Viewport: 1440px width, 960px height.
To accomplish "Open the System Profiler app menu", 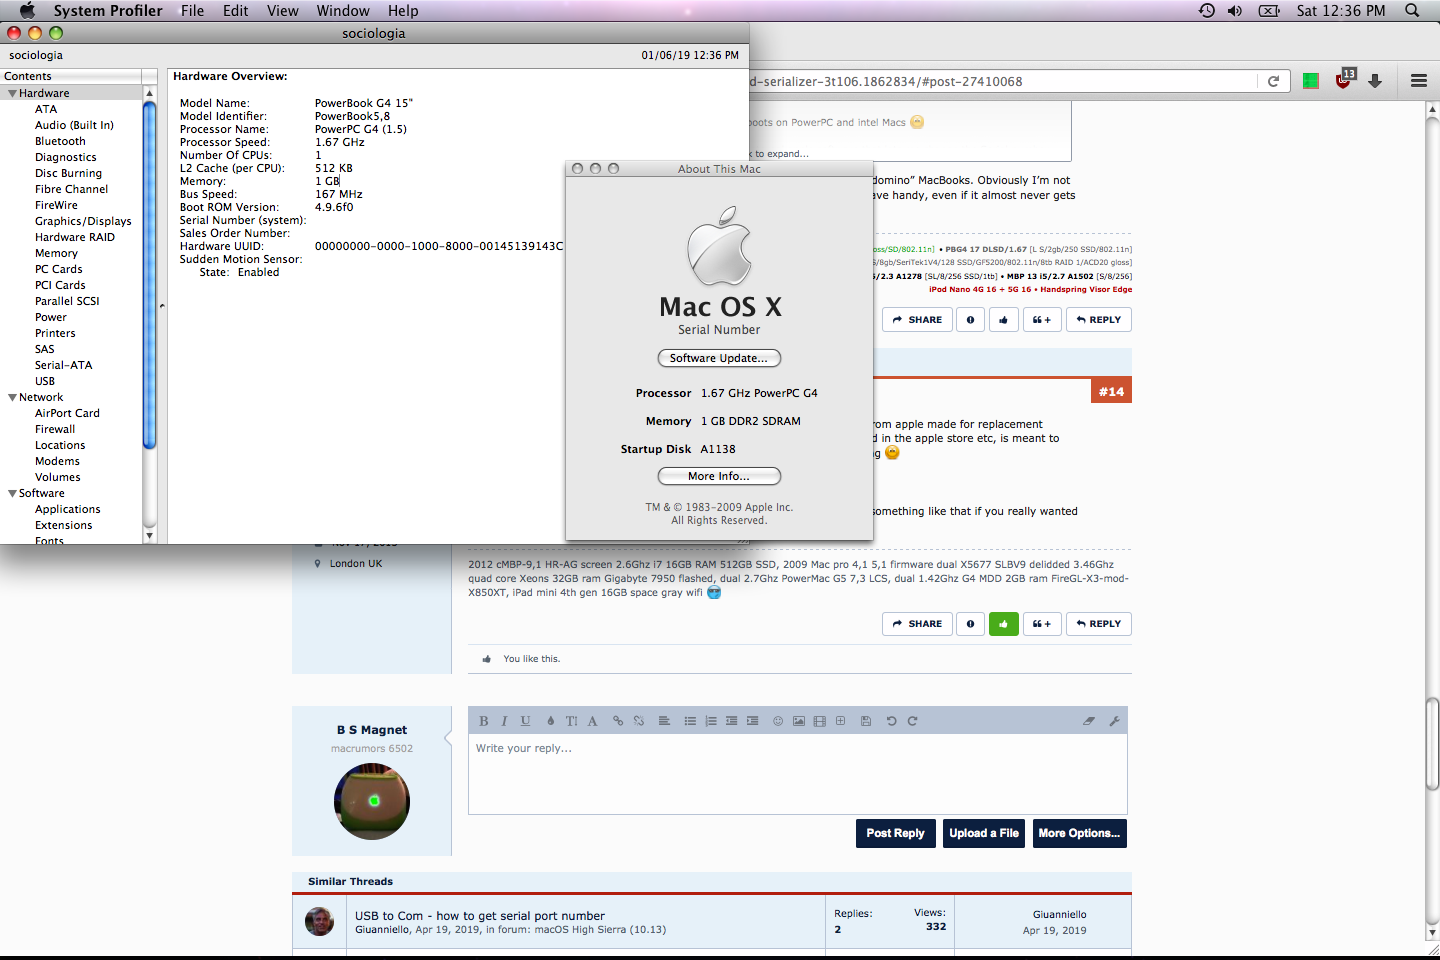I will pos(108,11).
